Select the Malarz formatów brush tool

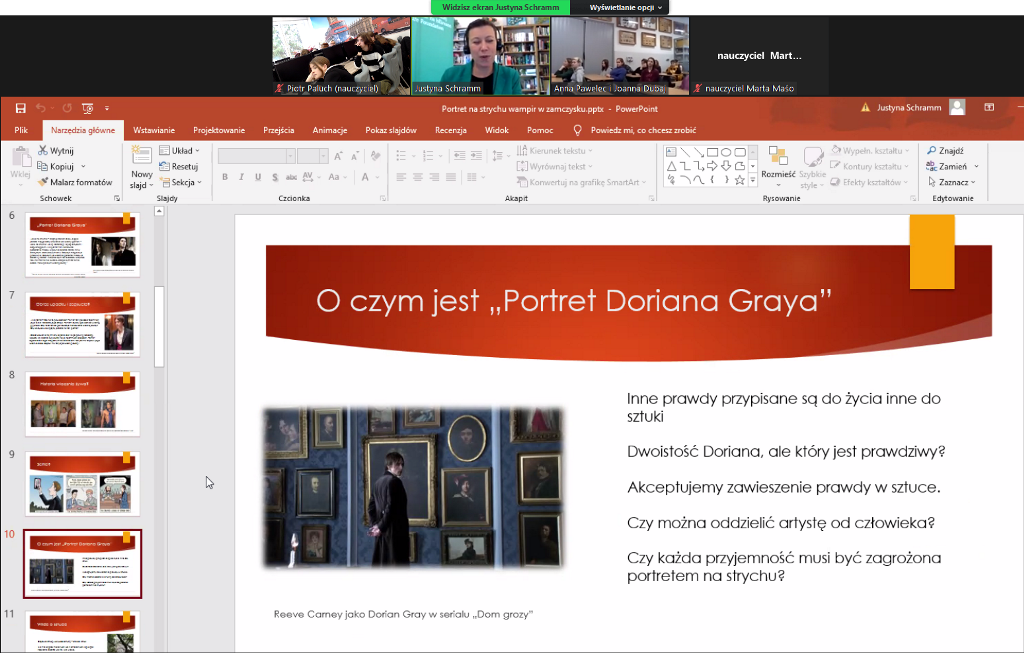tap(42, 182)
